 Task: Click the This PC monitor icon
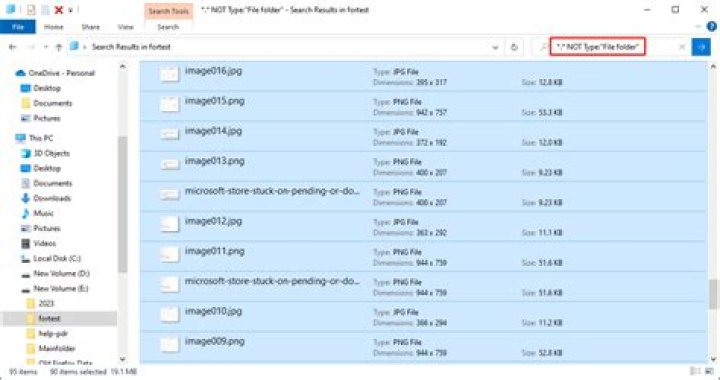pyautogui.click(x=20, y=138)
